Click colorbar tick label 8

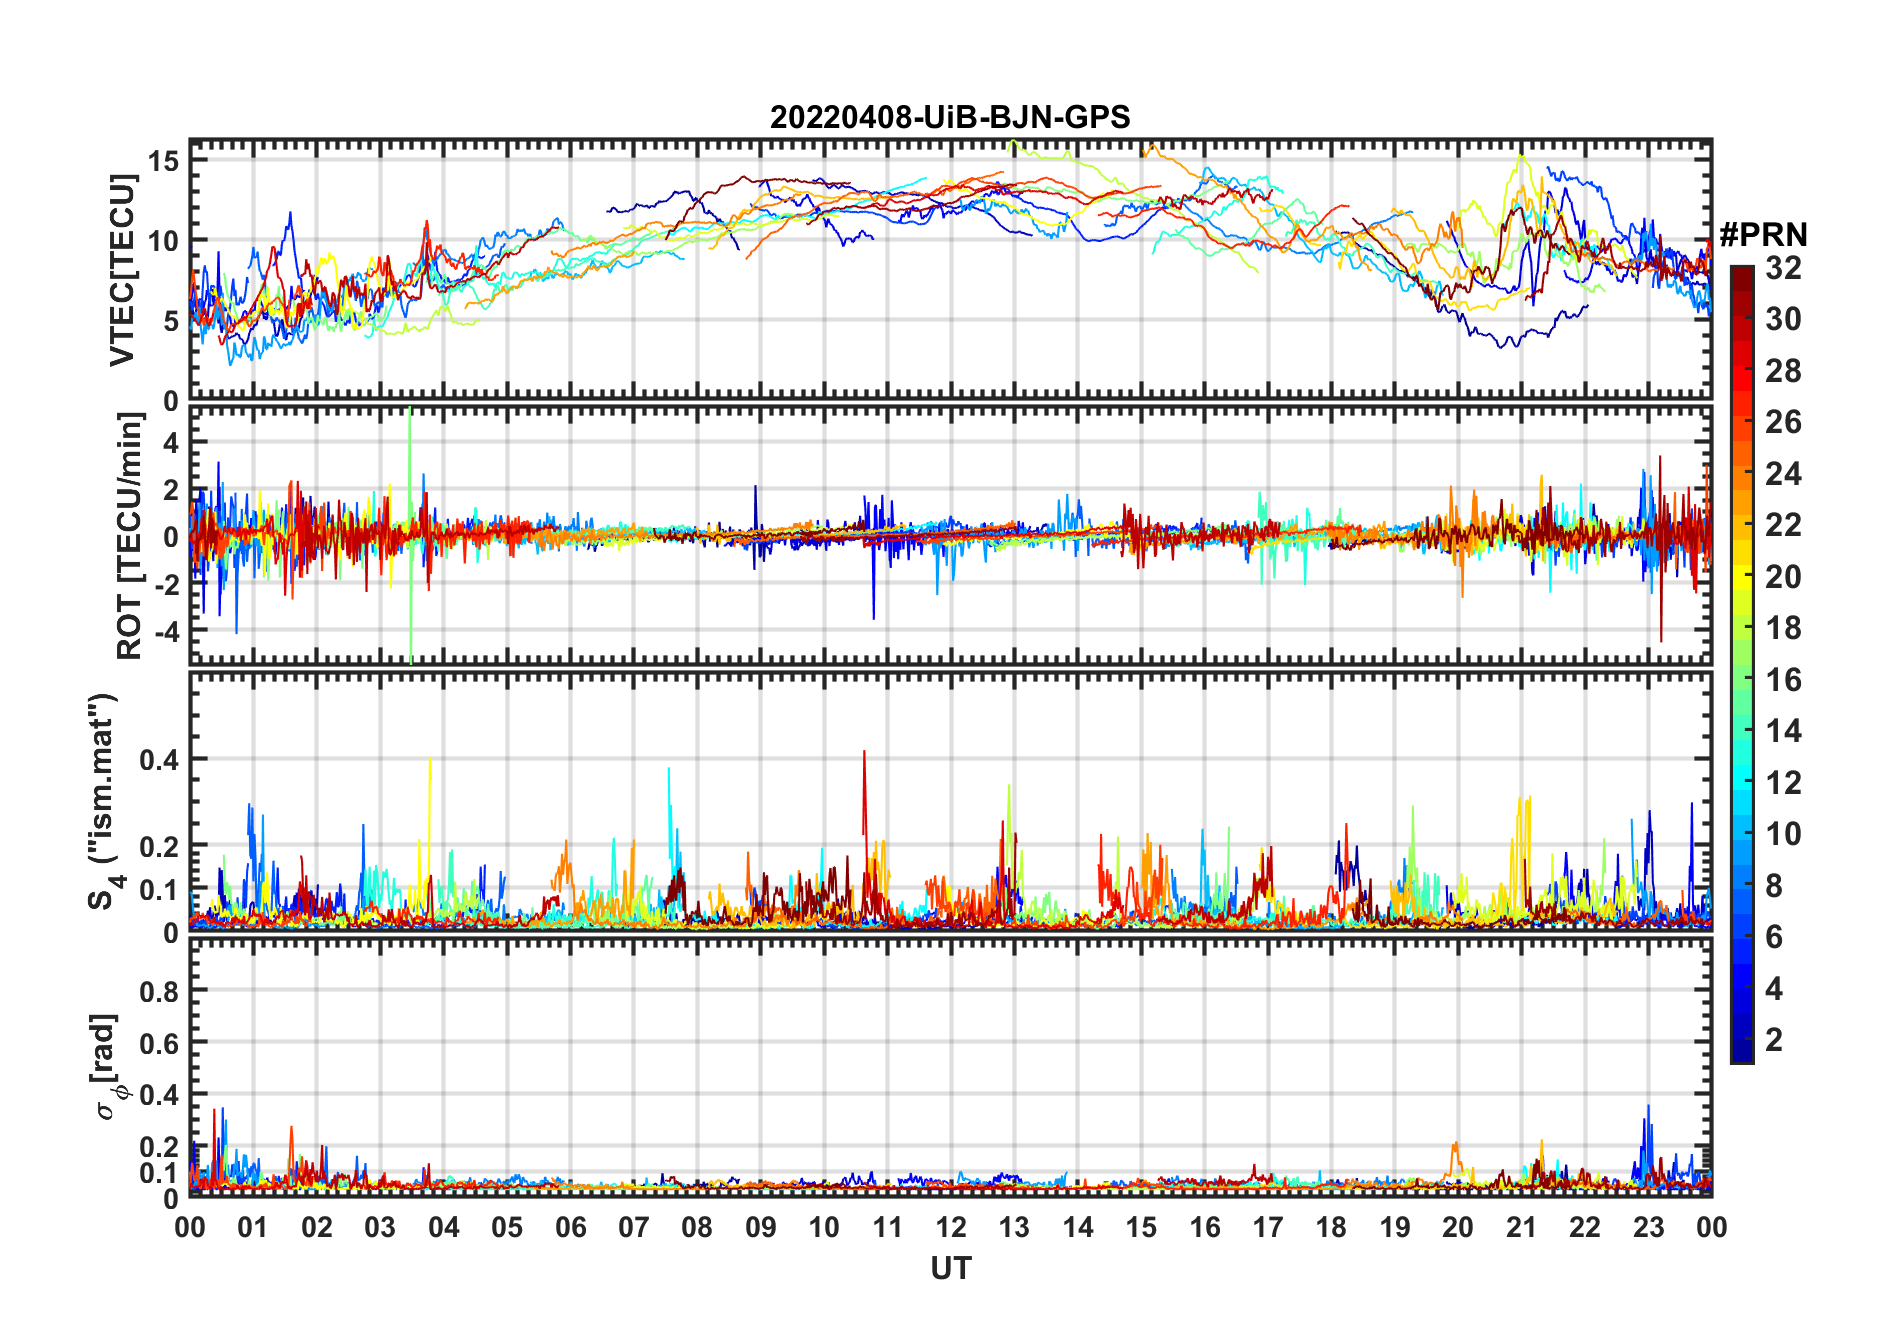point(1774,886)
